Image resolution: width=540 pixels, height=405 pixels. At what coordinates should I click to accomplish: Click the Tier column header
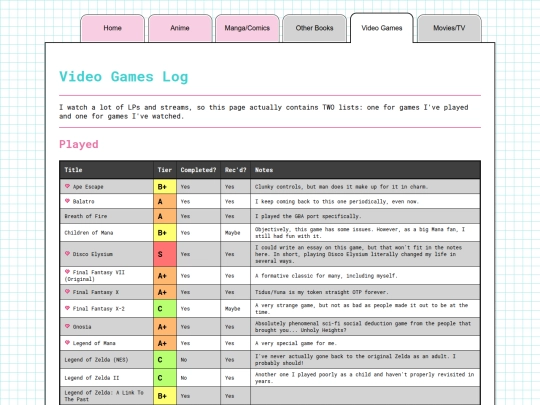(x=165, y=170)
